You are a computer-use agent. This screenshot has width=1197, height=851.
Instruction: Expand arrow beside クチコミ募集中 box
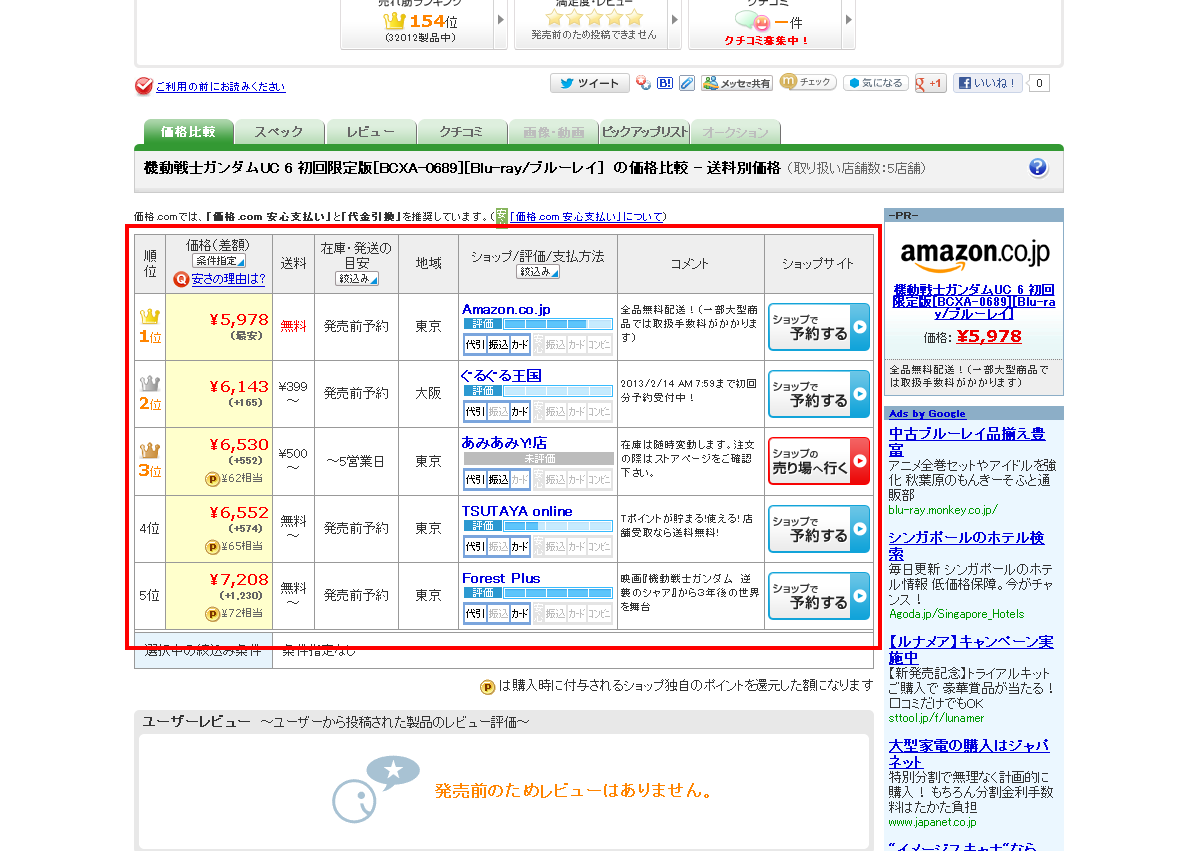[849, 21]
